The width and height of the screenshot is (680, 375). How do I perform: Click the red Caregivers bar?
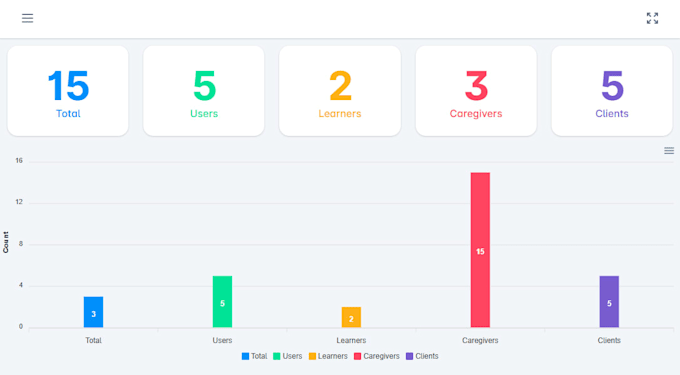[x=480, y=250]
